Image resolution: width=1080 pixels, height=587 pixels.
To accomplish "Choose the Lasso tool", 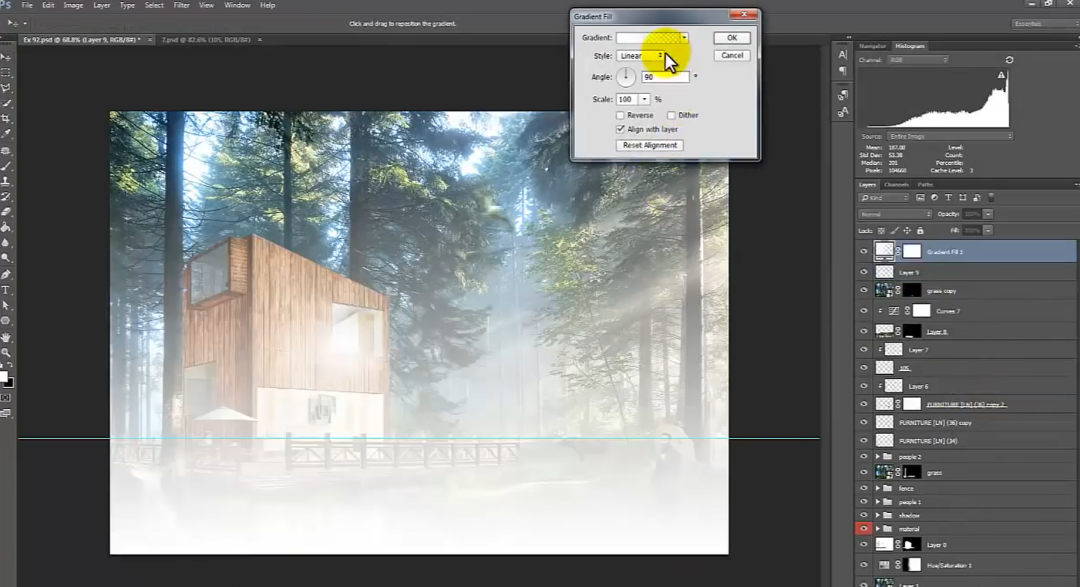I will tap(7, 88).
